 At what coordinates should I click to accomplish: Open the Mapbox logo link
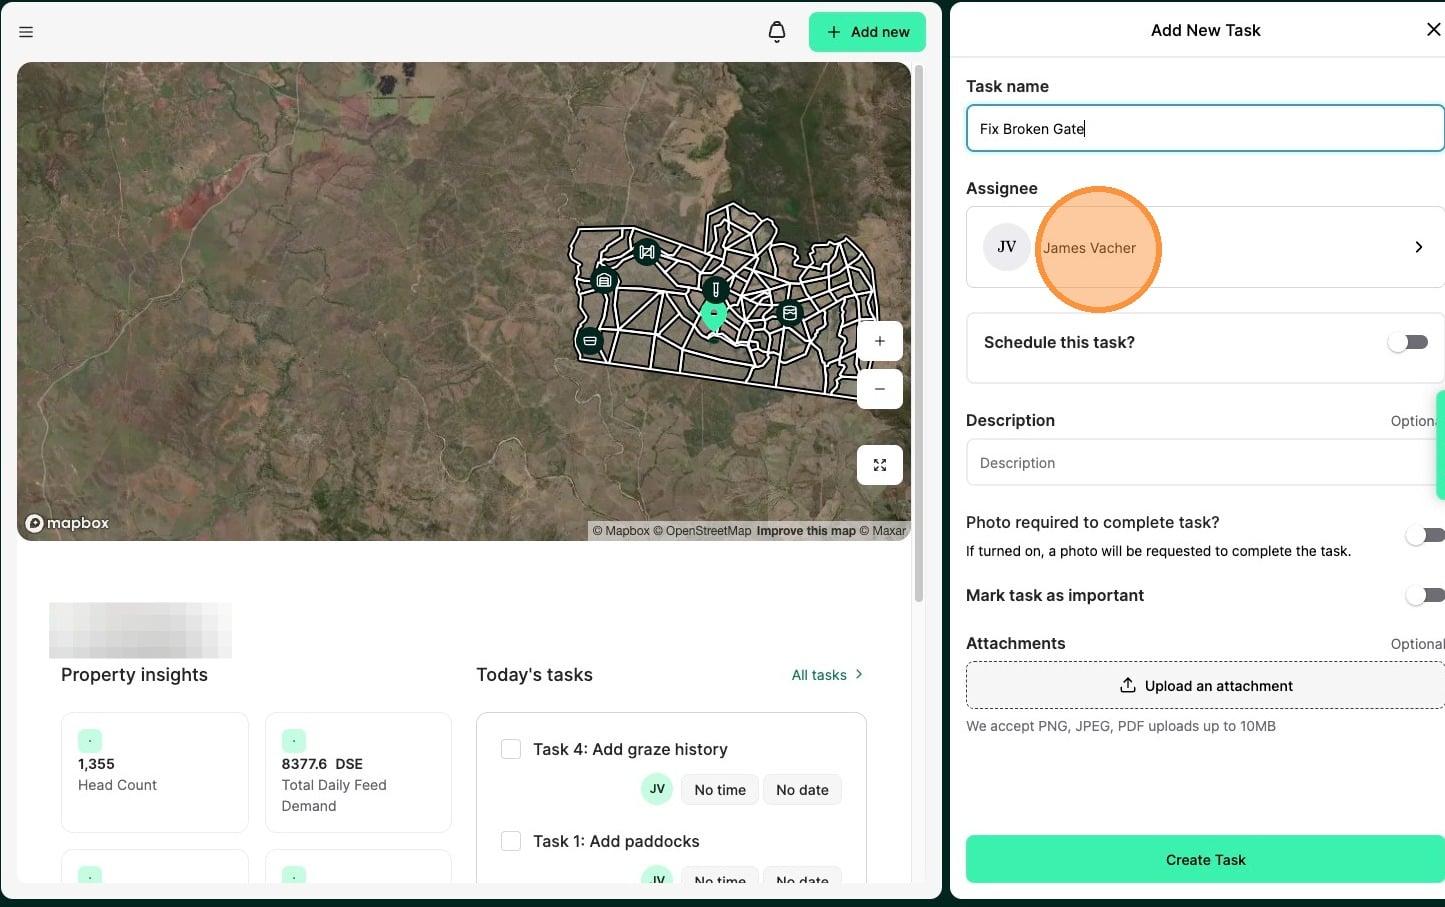67,523
